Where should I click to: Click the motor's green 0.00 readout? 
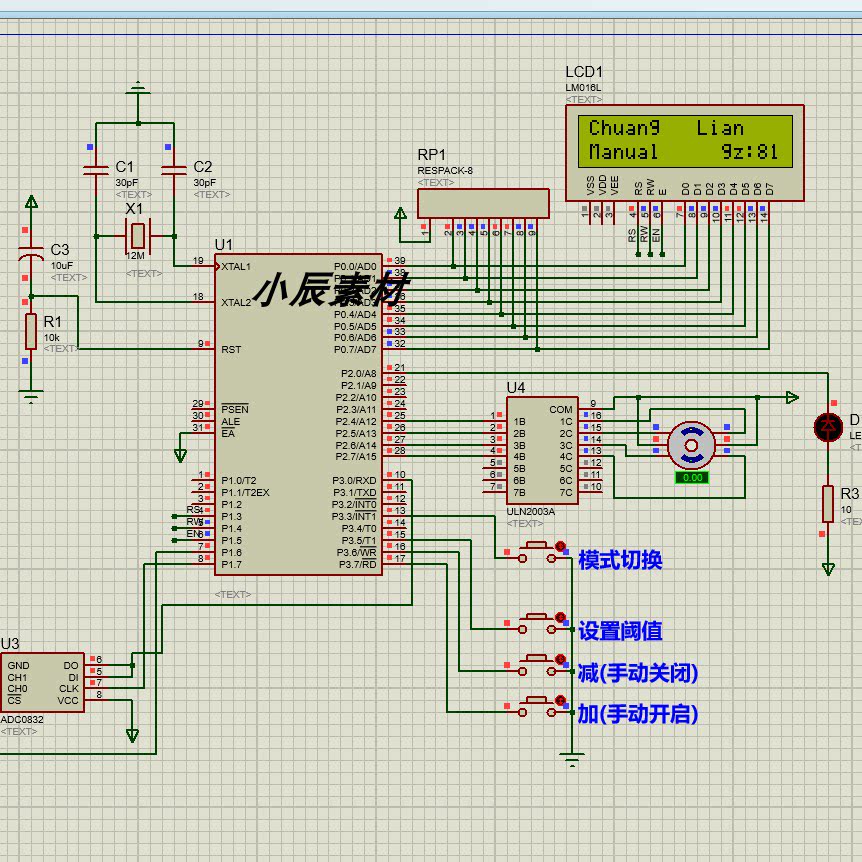point(692,478)
